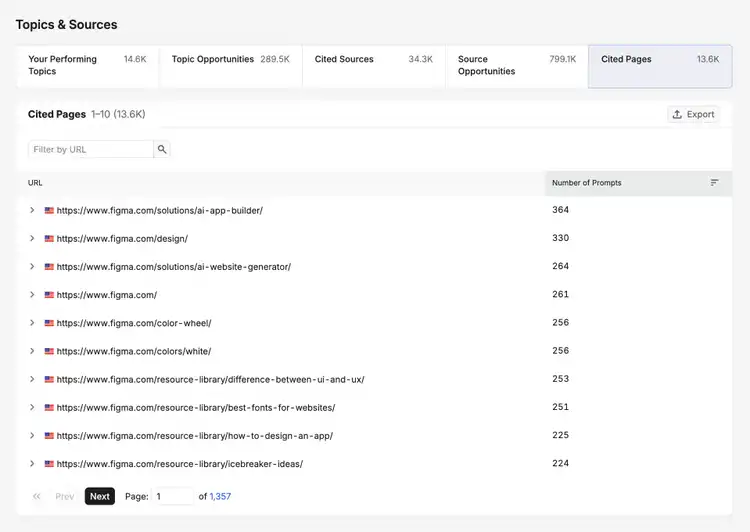Open the figma.com/color-wheel/ URL
750x532 pixels.
[134, 323]
